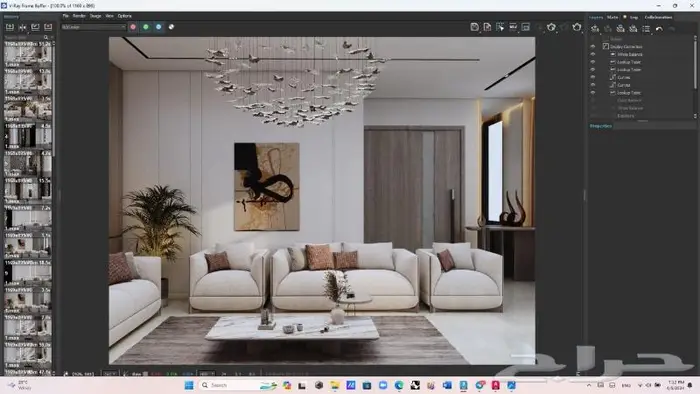This screenshot has height=394, width=700.
Task: Toggle the red channel view
Action: (133, 27)
